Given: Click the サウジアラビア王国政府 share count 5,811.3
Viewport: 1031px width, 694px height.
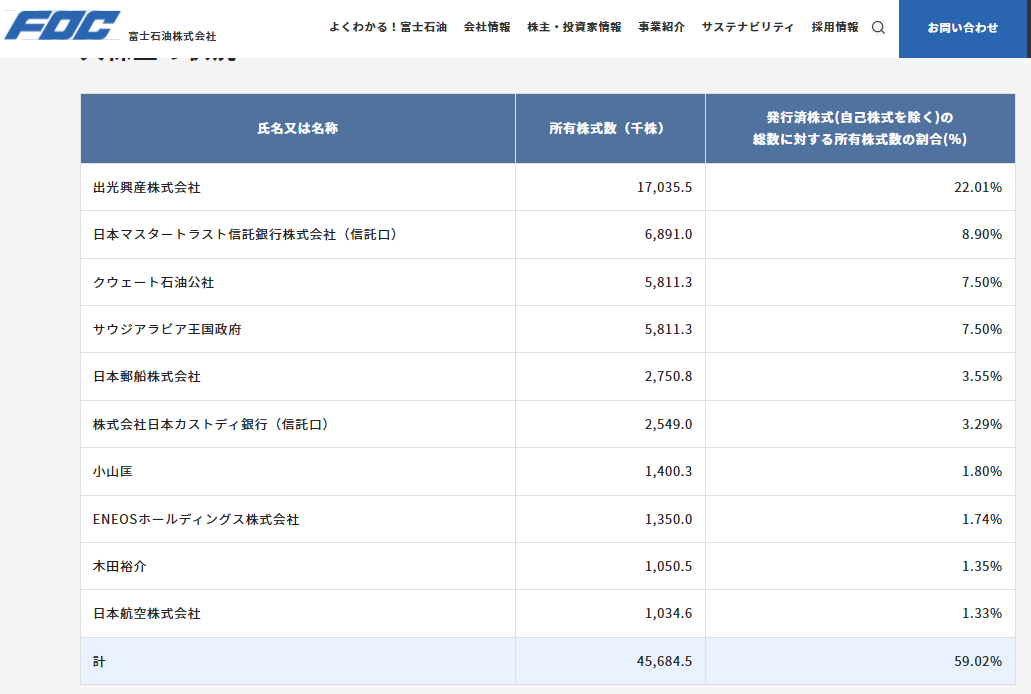Looking at the screenshot, I should pos(668,329).
